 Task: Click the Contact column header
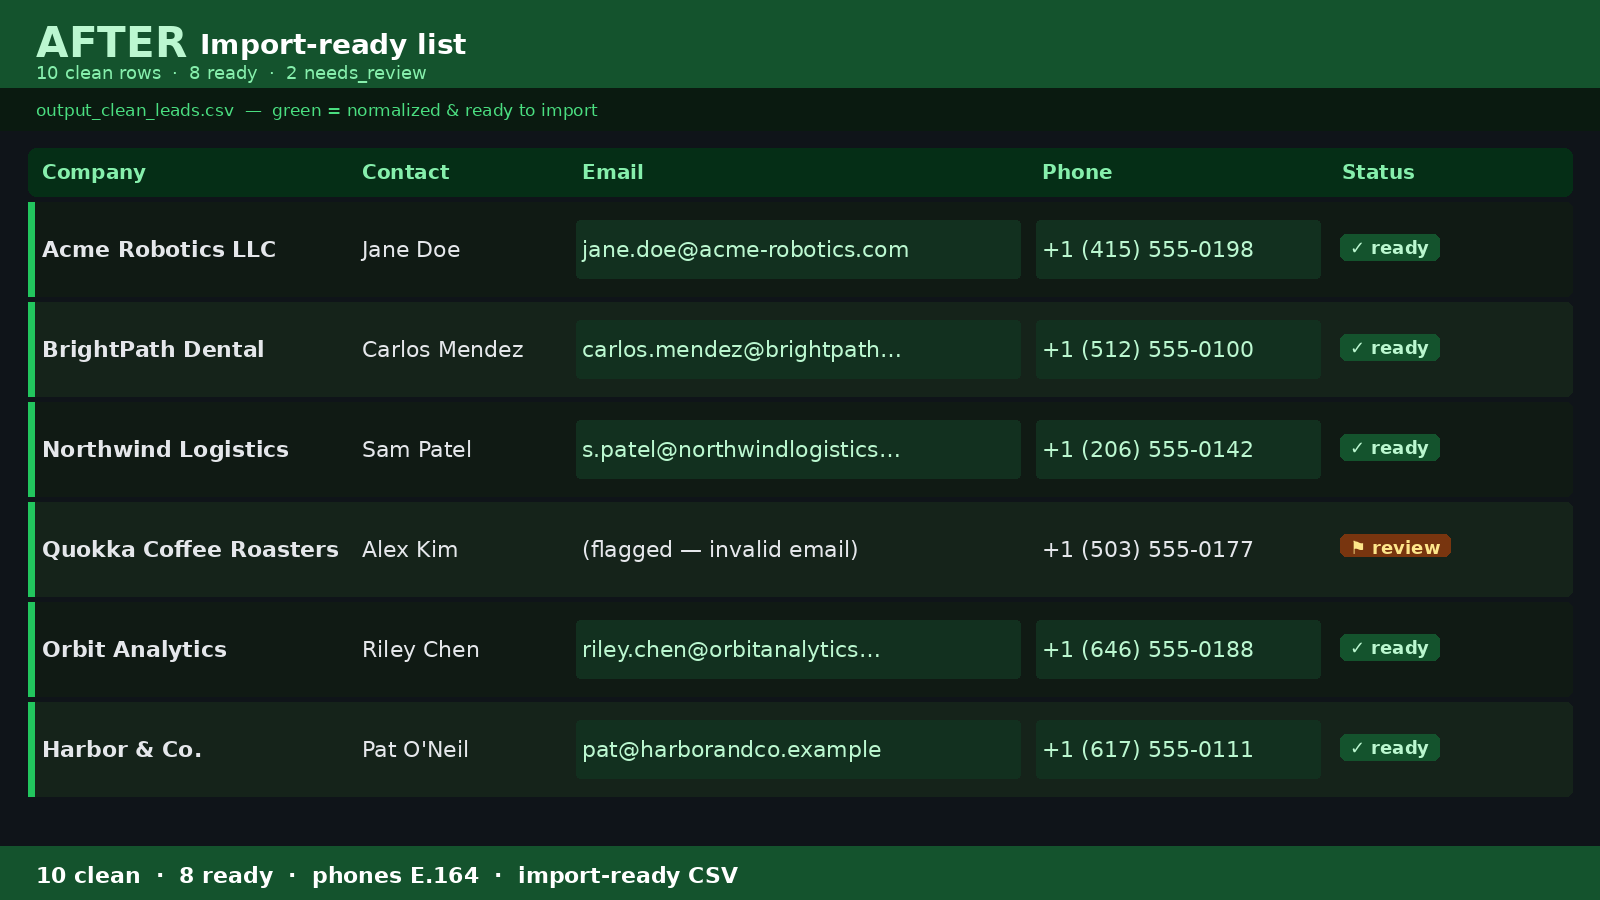click(405, 172)
